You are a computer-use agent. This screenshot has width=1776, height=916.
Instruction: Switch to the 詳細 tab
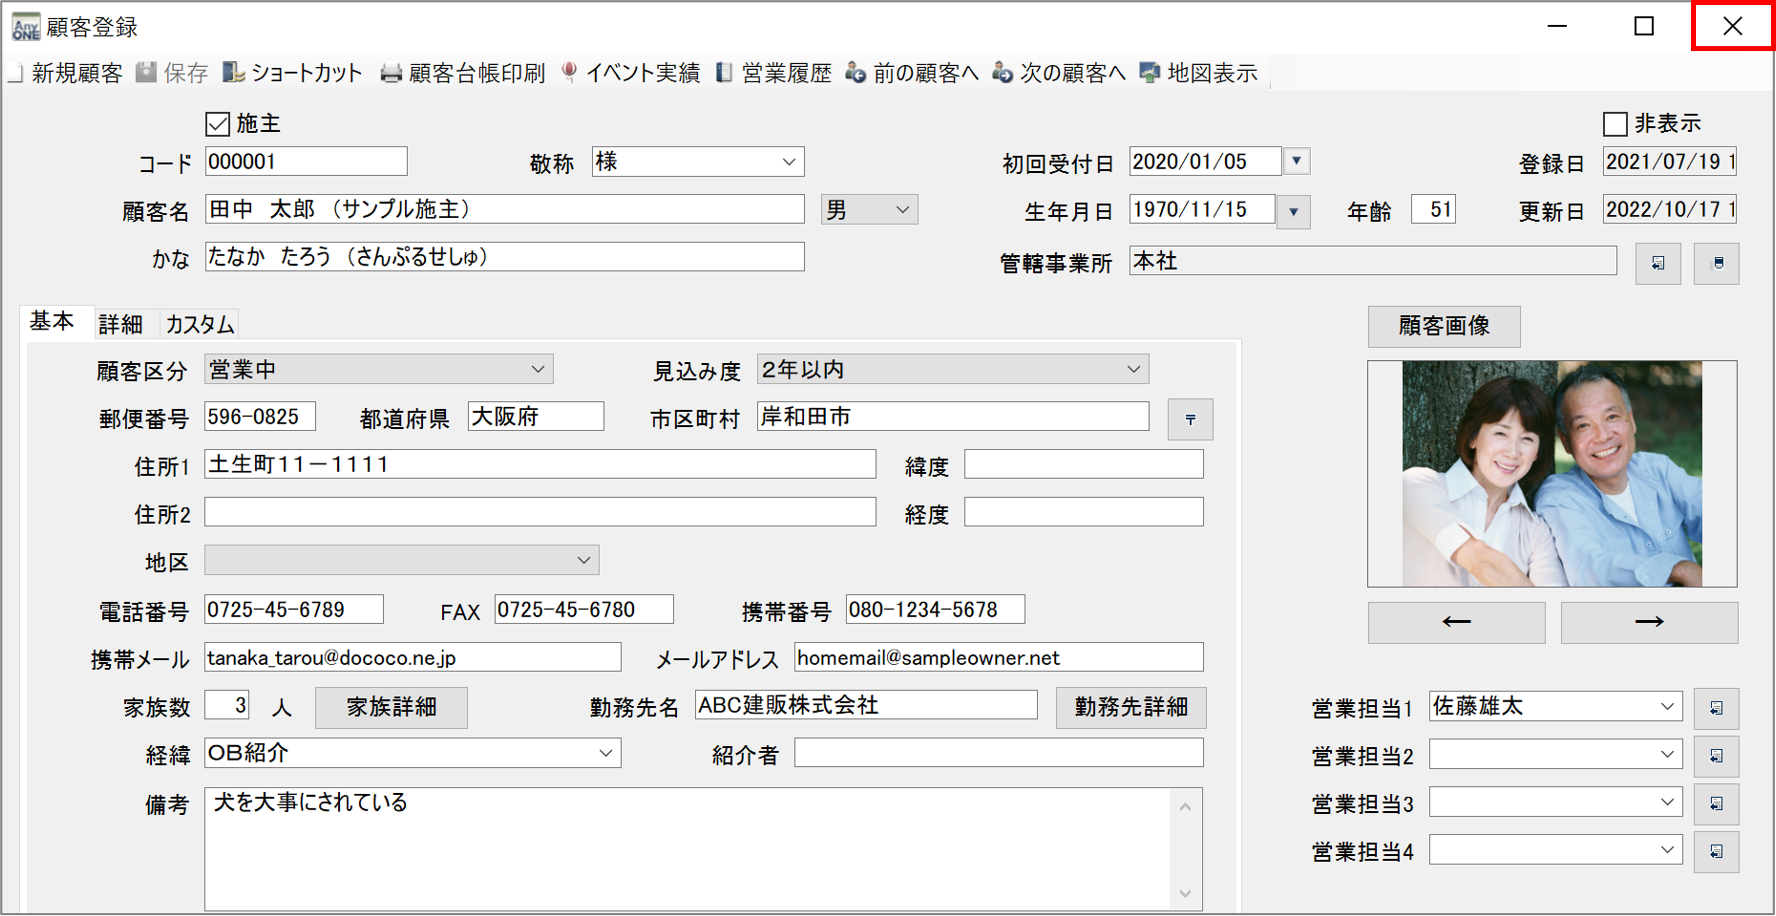pyautogui.click(x=121, y=324)
